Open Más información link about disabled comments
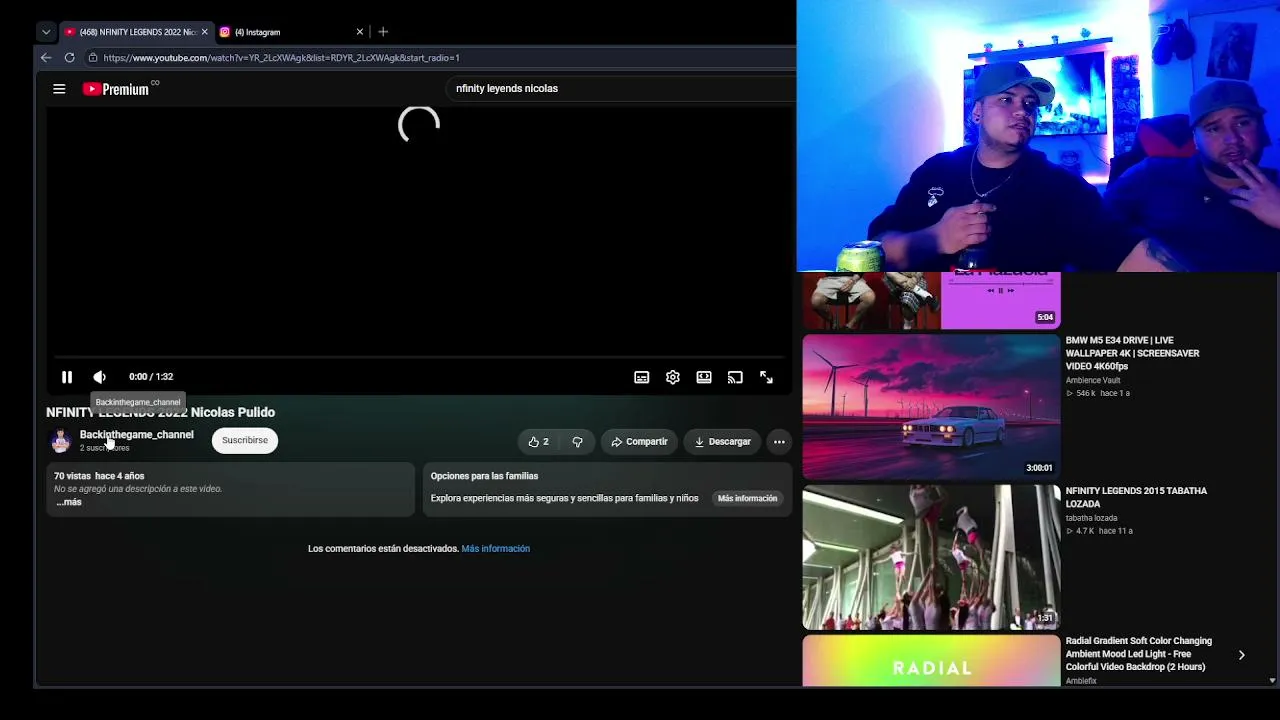Image resolution: width=1280 pixels, height=720 pixels. pyautogui.click(x=496, y=548)
